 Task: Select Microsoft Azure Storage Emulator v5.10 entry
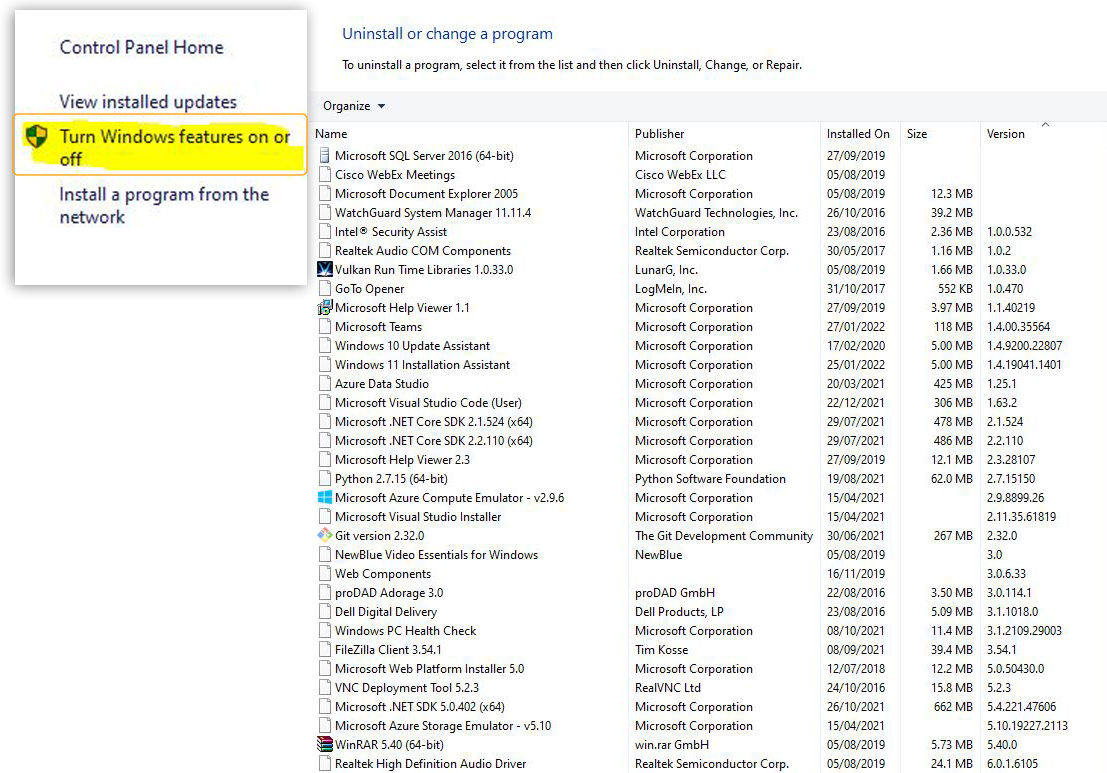click(443, 726)
